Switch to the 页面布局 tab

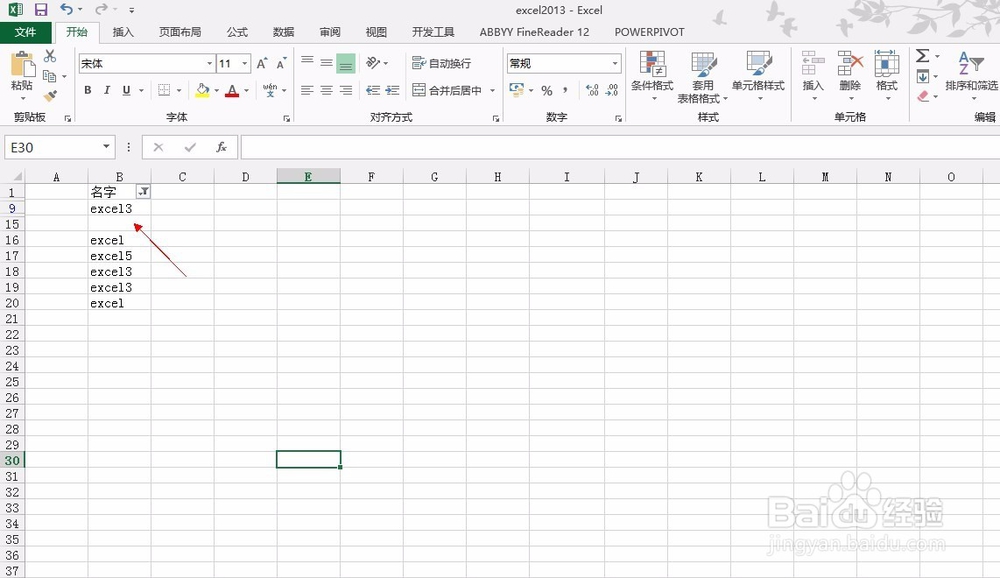[180, 32]
